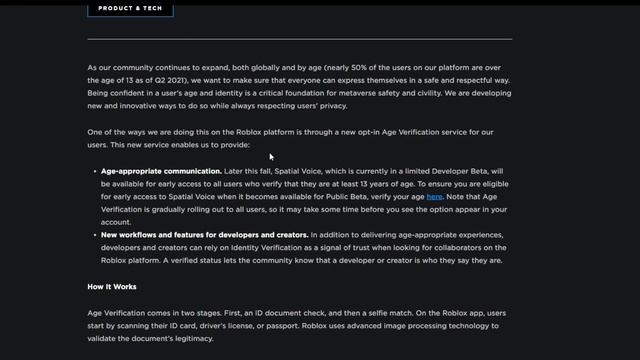Click the line starting "Age Verification comes in"
Image resolution: width=640 pixels, height=360 pixels.
[297, 313]
